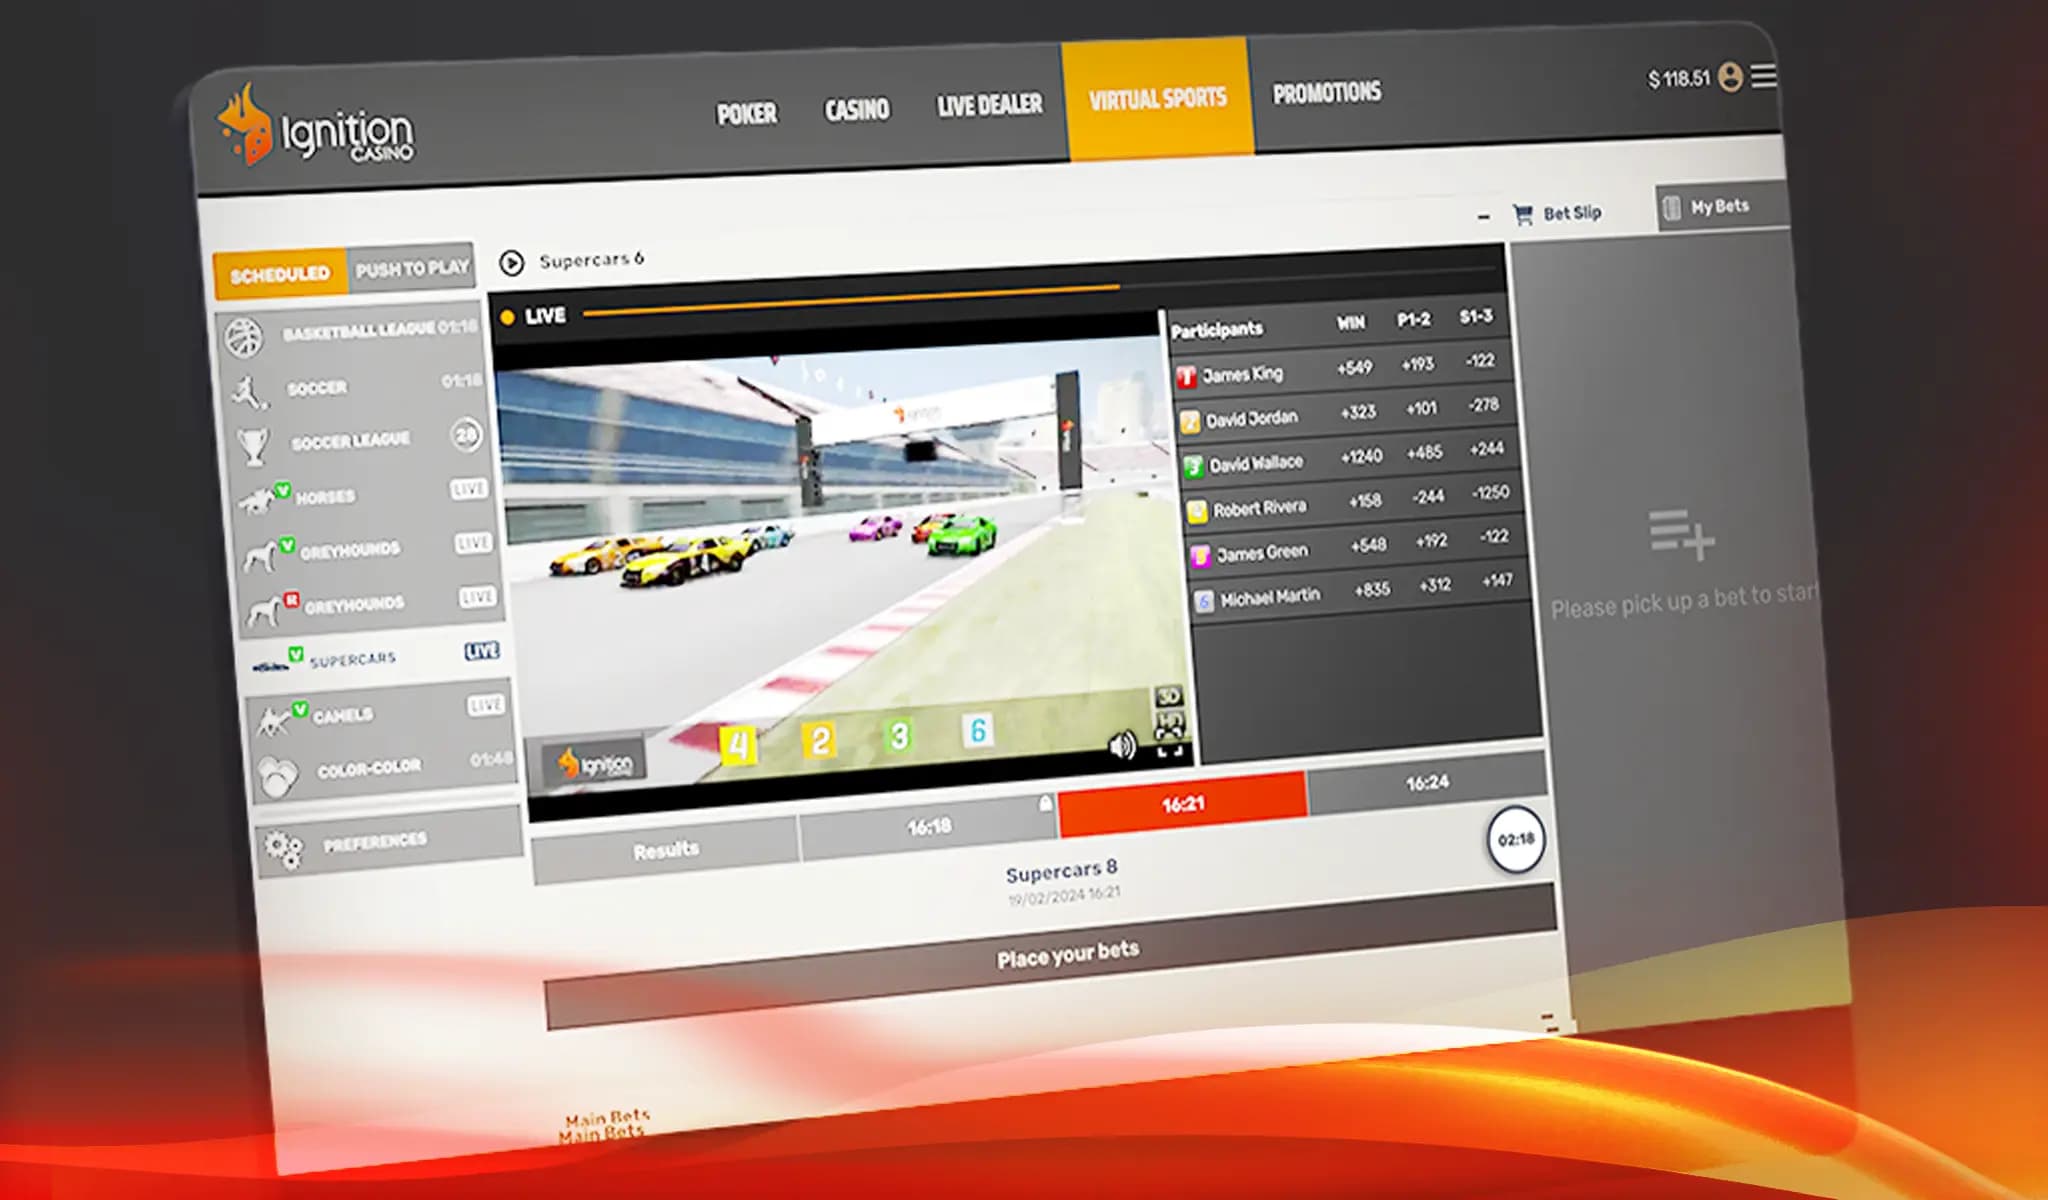The width and height of the screenshot is (2048, 1200).
Task: Open the My Bets panel
Action: (1719, 207)
